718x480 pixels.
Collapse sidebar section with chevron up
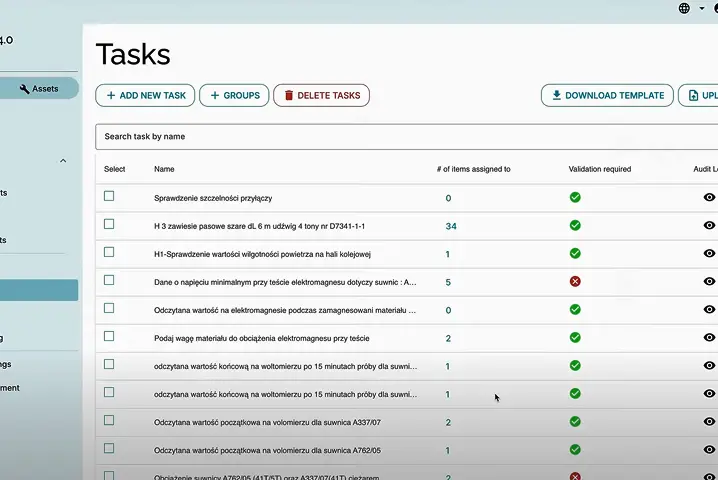(63, 161)
